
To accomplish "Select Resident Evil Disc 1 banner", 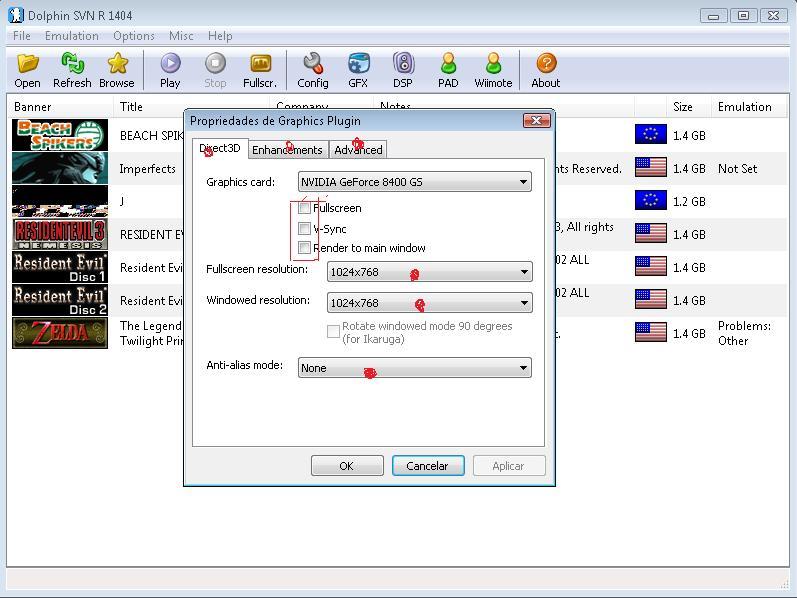I will 60,267.
